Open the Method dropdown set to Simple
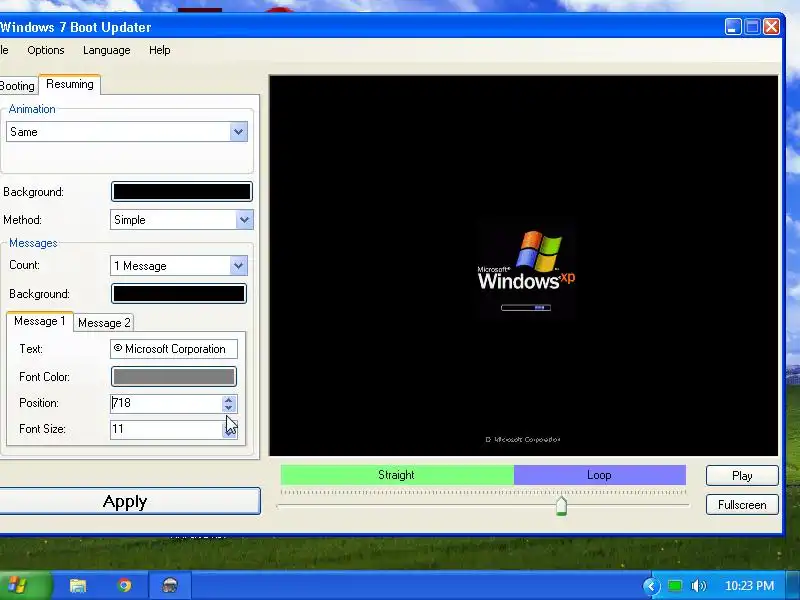This screenshot has width=800, height=600. 182,220
